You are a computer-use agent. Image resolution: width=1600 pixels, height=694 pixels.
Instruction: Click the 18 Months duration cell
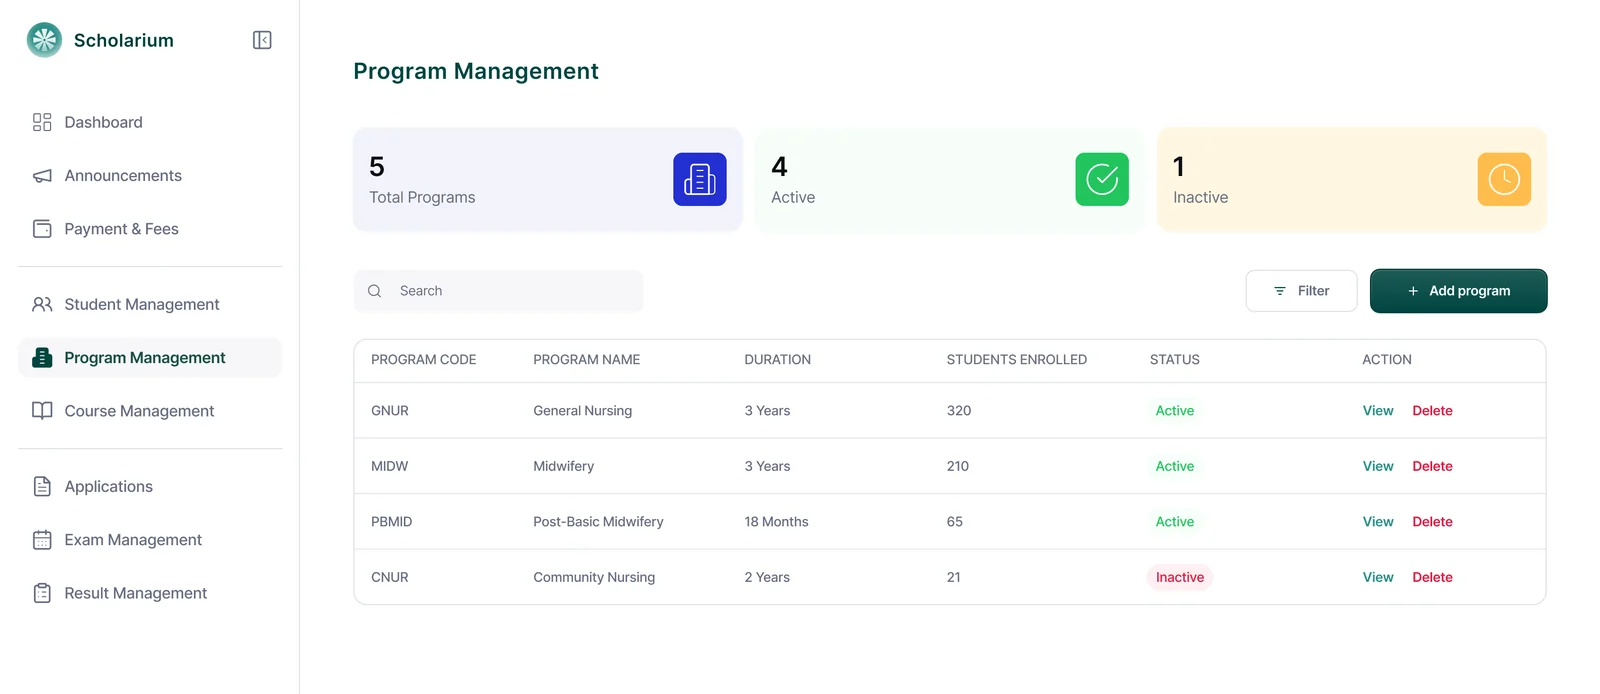pyautogui.click(x=776, y=522)
